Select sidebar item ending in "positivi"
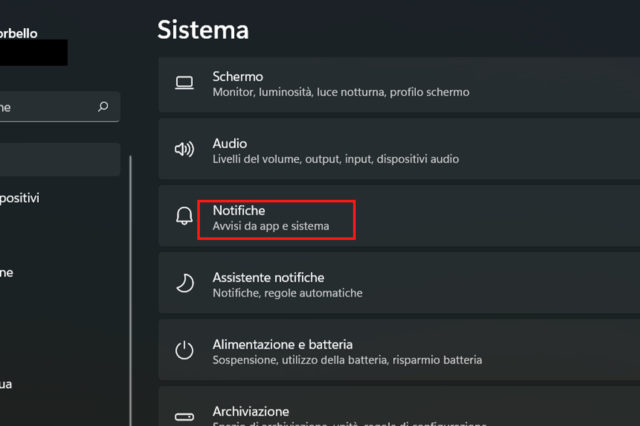Image resolution: width=640 pixels, height=426 pixels. [x=20, y=198]
